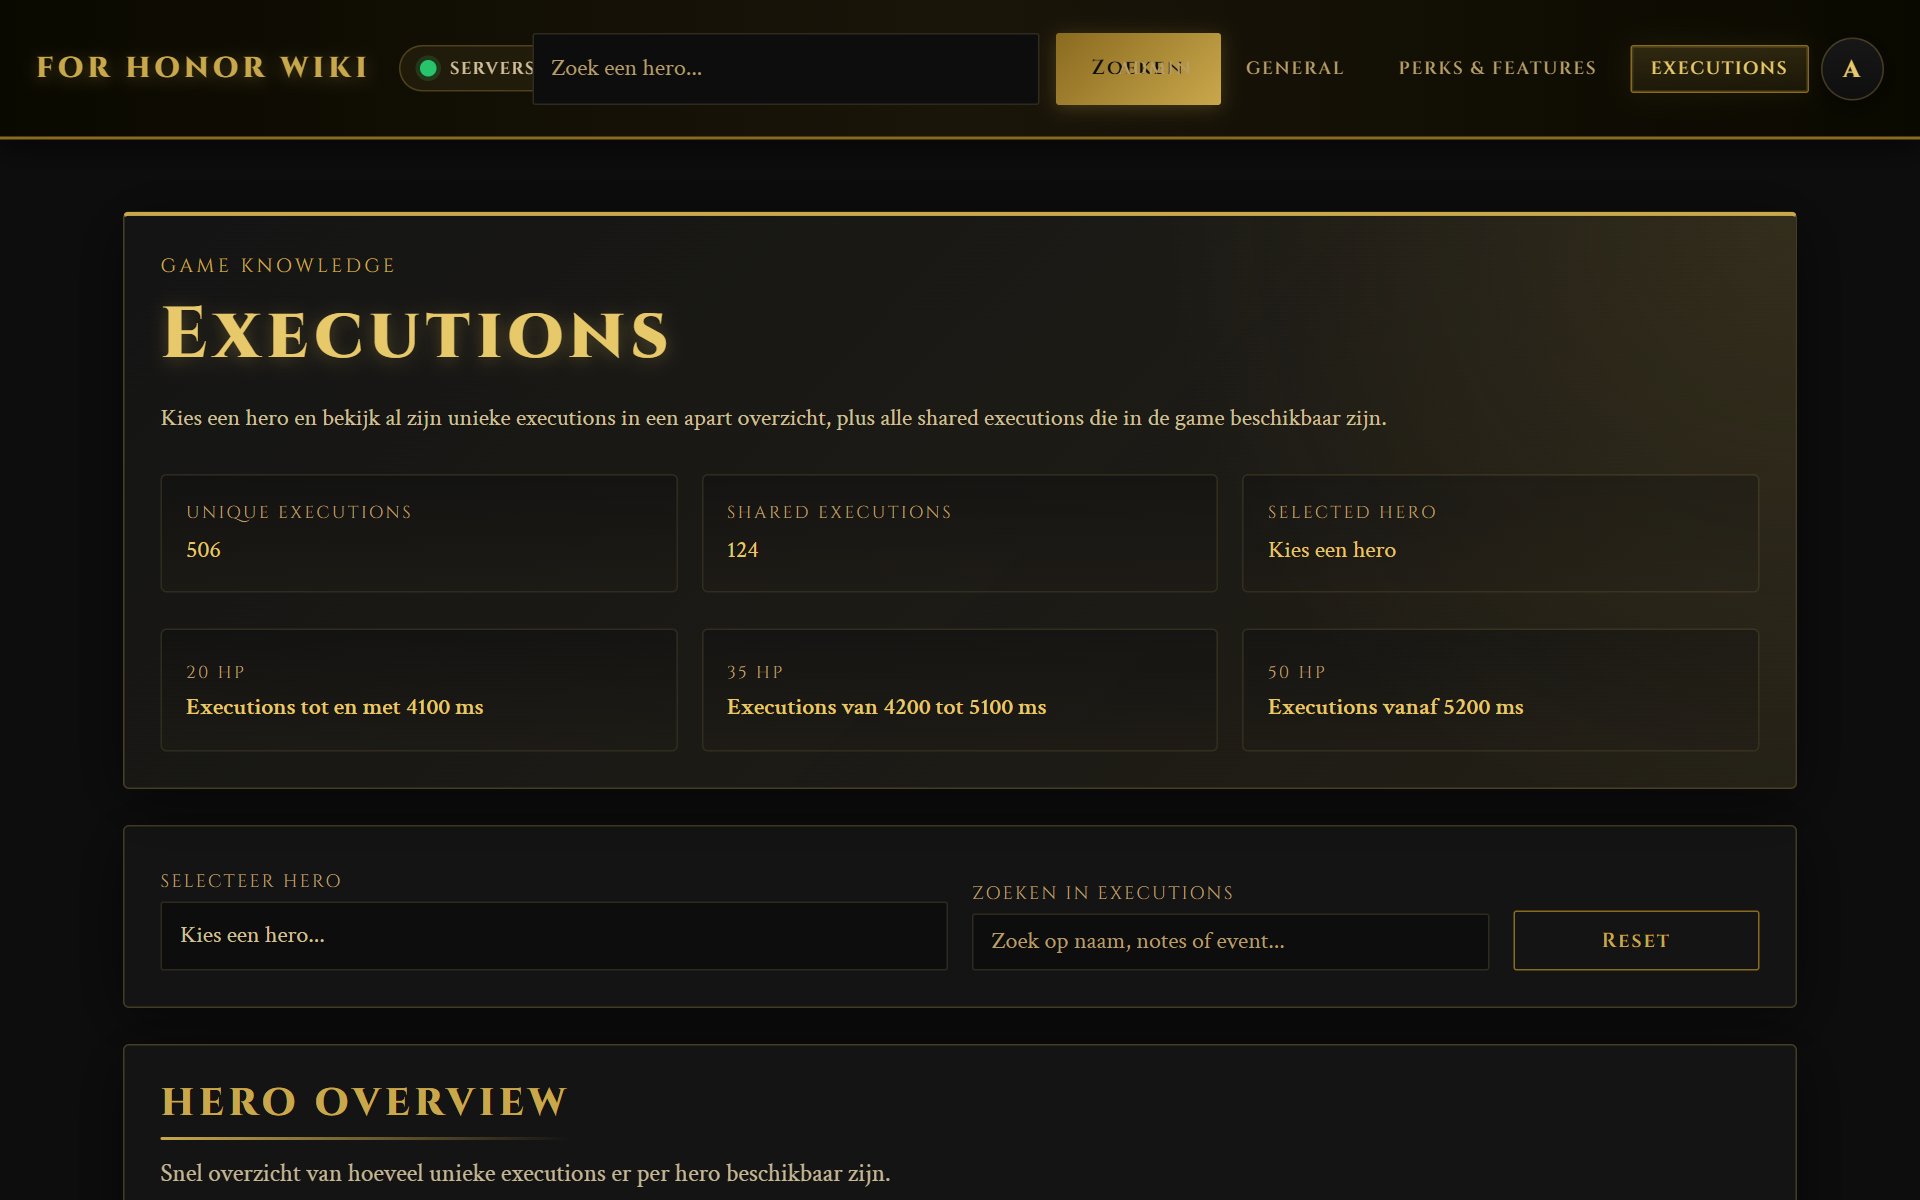Screen dimensions: 1920x1200
Task: Click the Shared Executions 124 stat card
Action: coord(960,533)
